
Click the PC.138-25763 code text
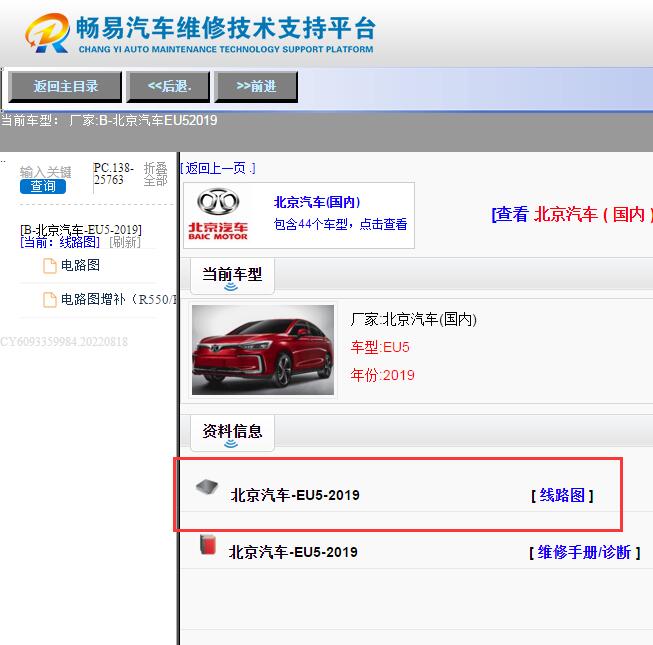coord(113,174)
